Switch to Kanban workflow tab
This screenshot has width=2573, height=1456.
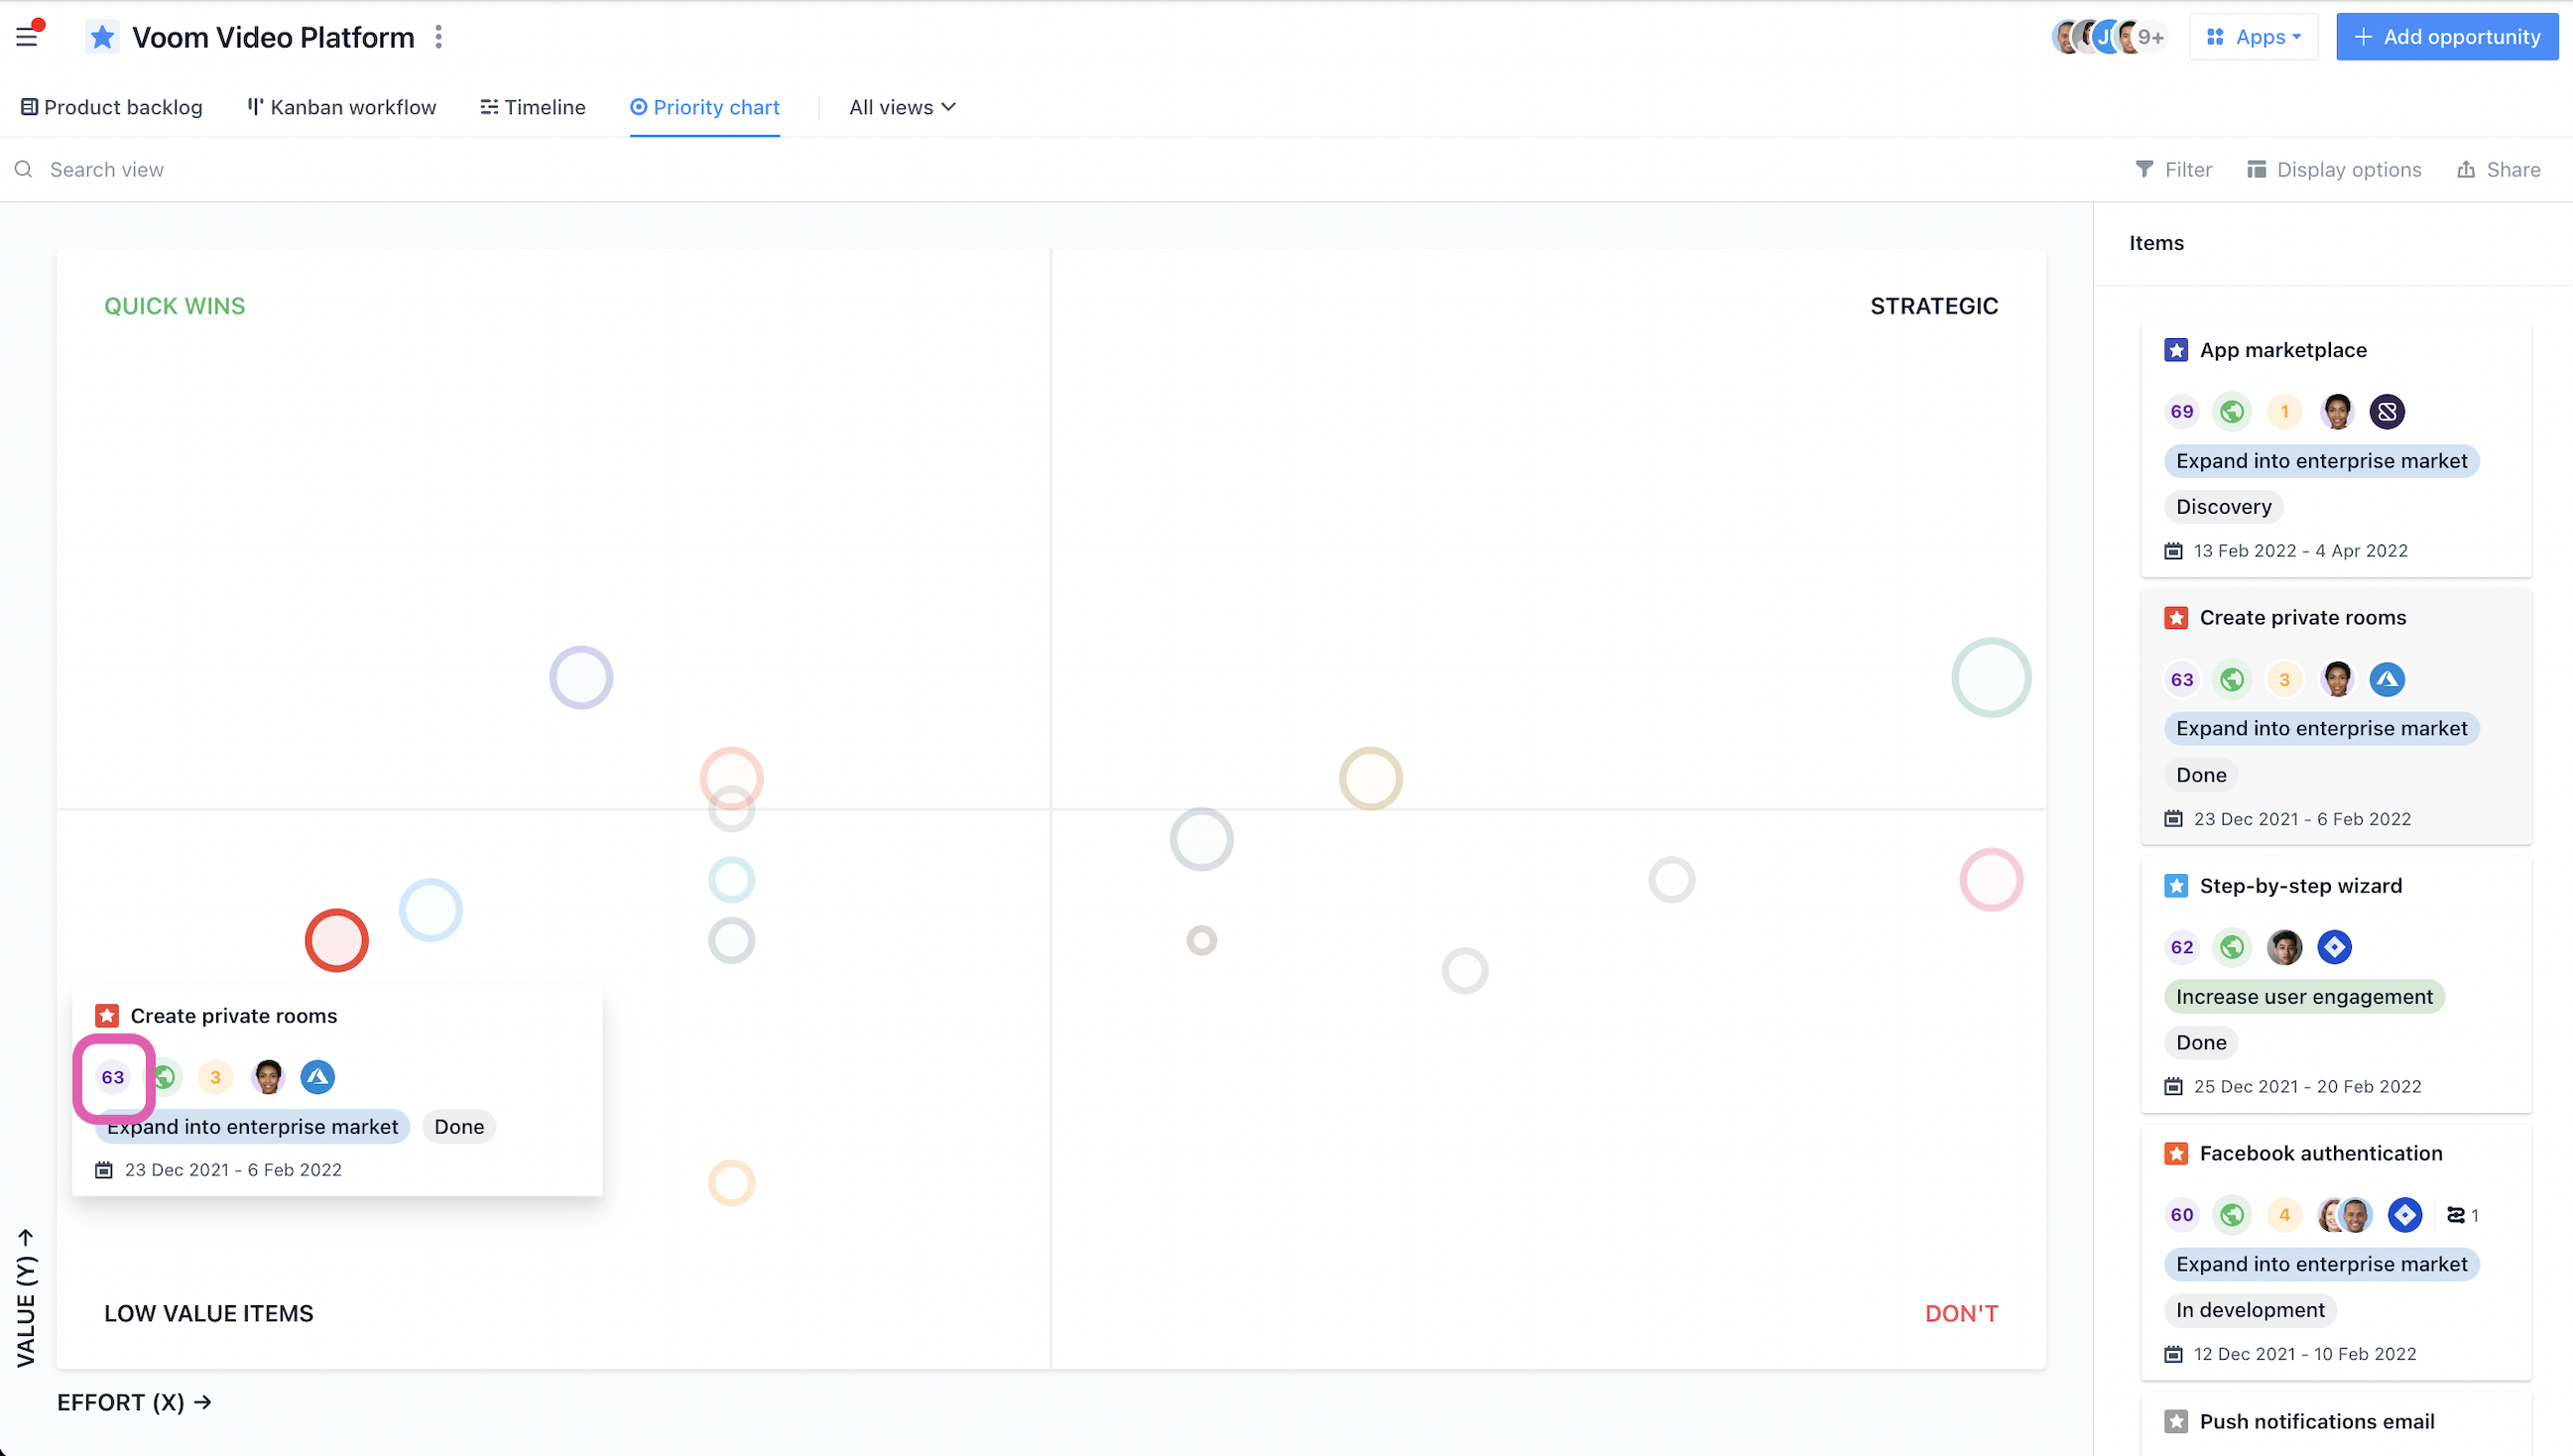point(341,107)
